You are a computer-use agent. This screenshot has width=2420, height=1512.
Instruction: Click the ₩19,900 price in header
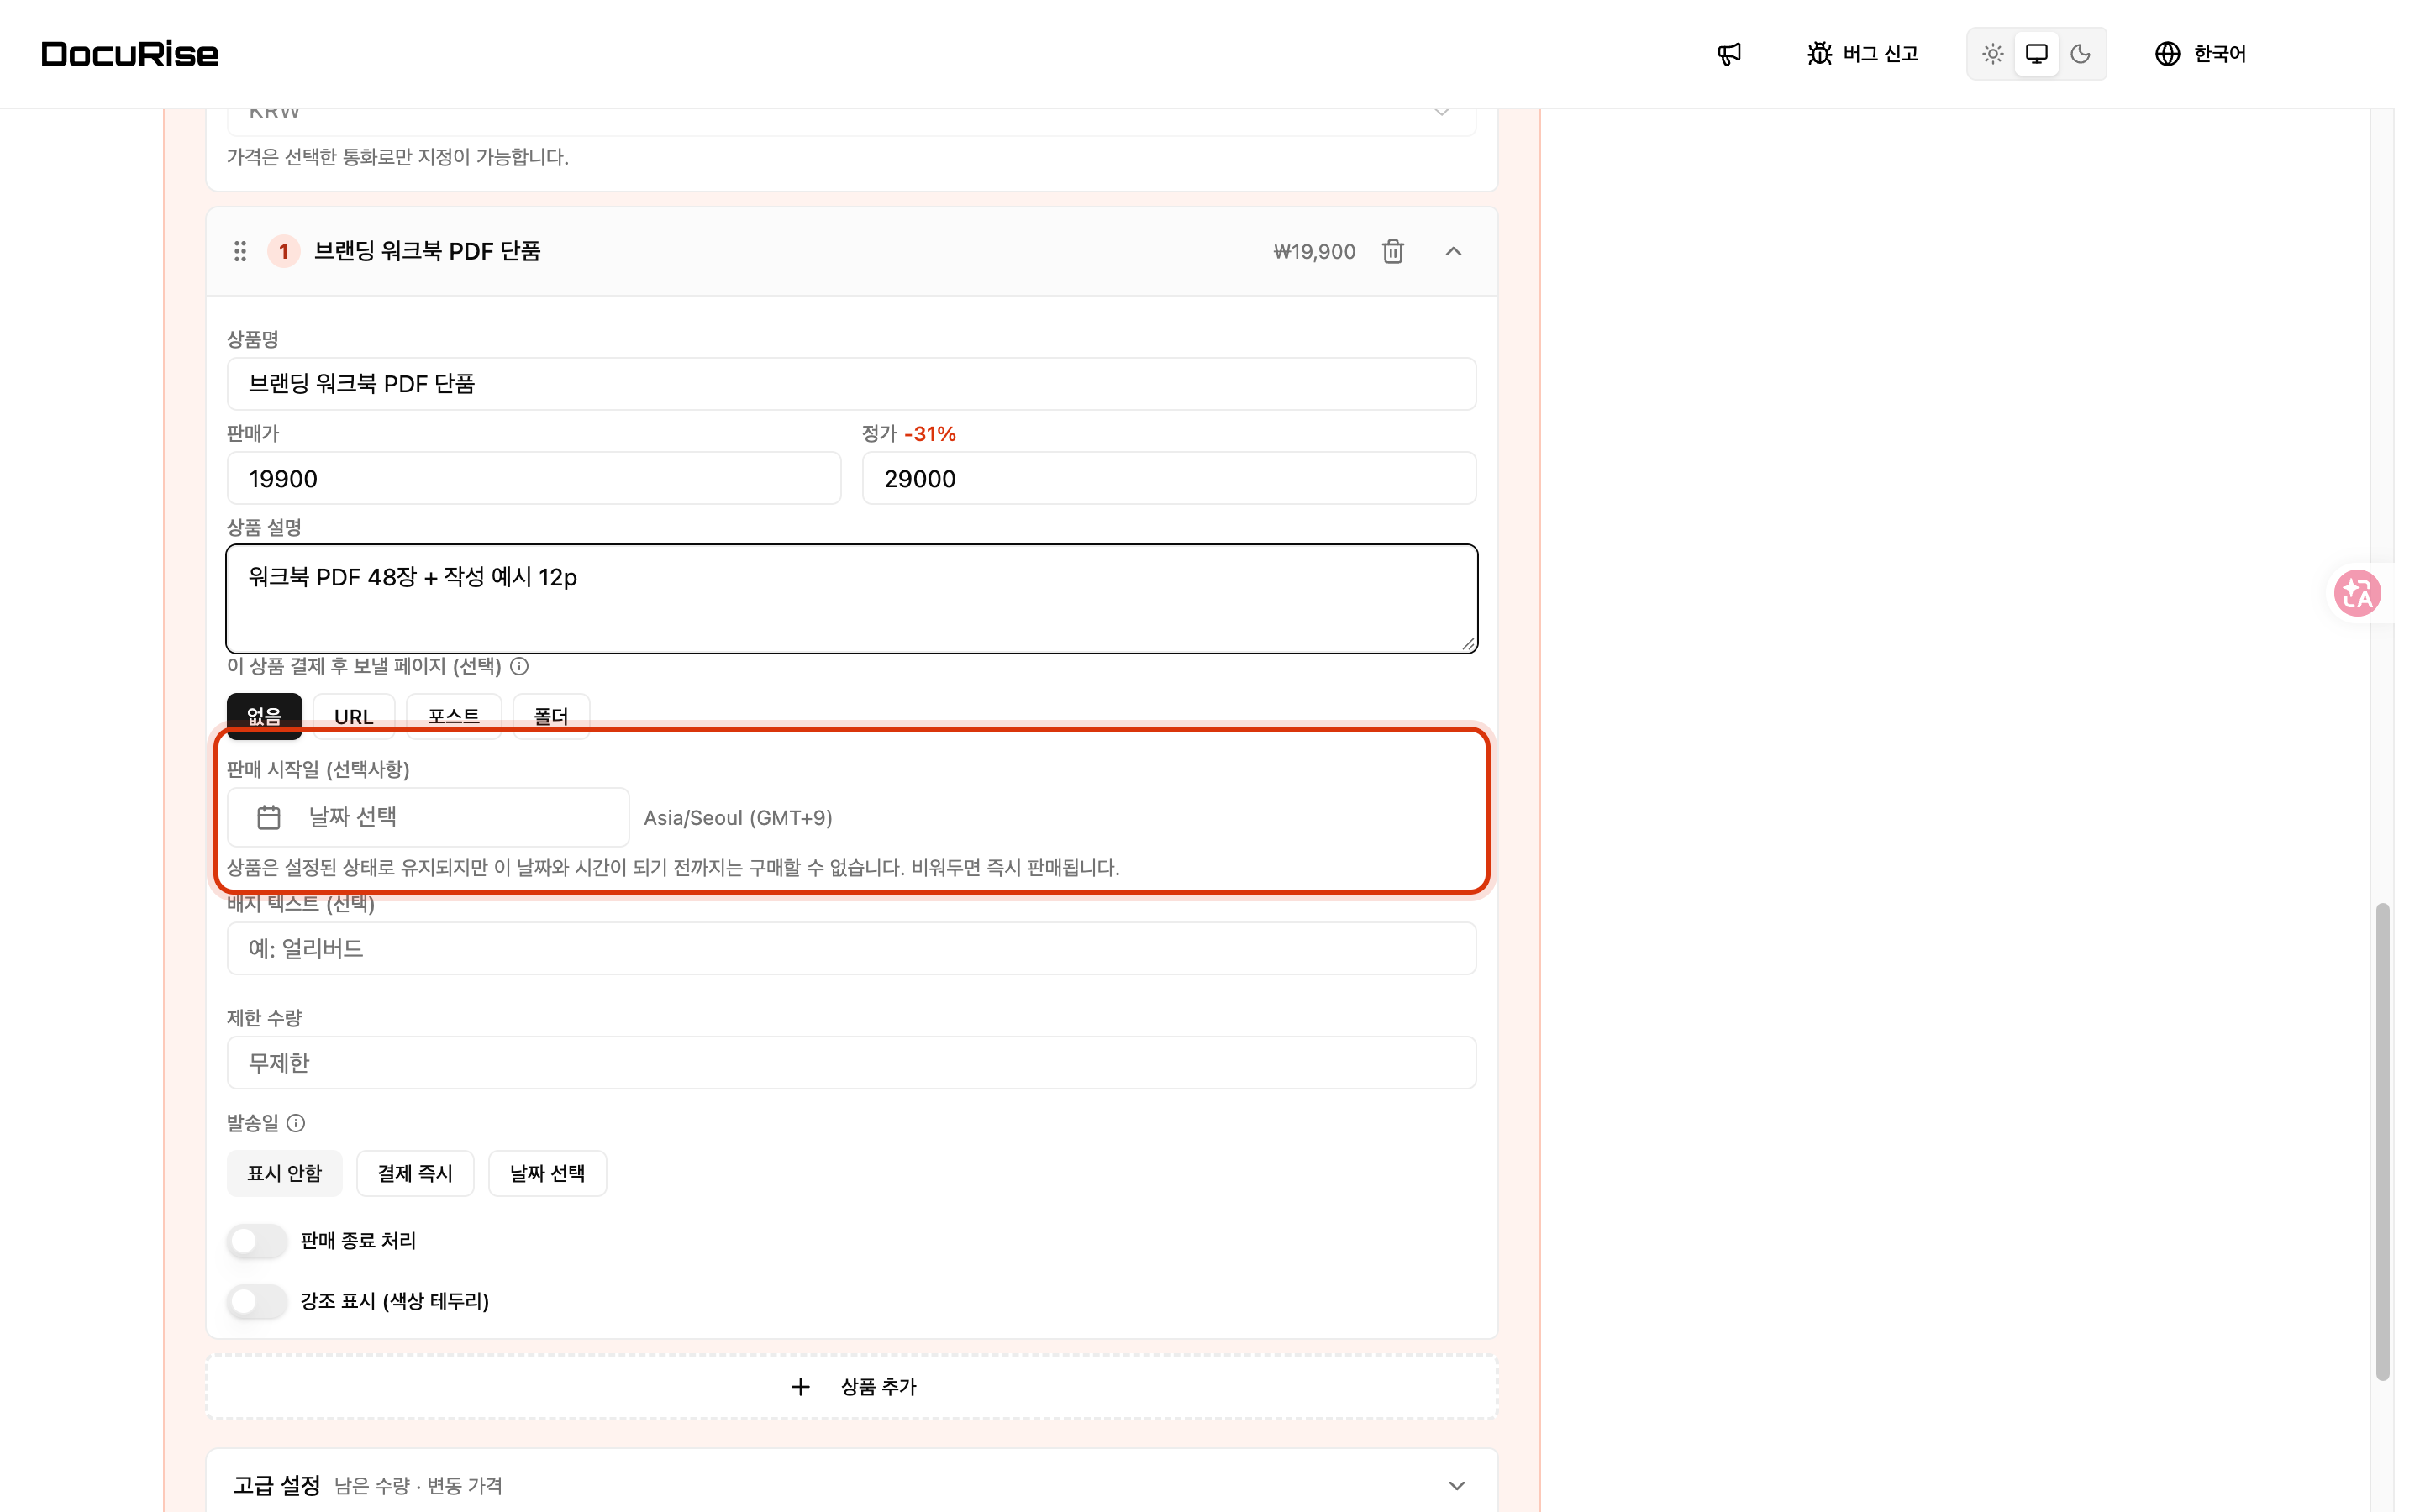(1314, 252)
